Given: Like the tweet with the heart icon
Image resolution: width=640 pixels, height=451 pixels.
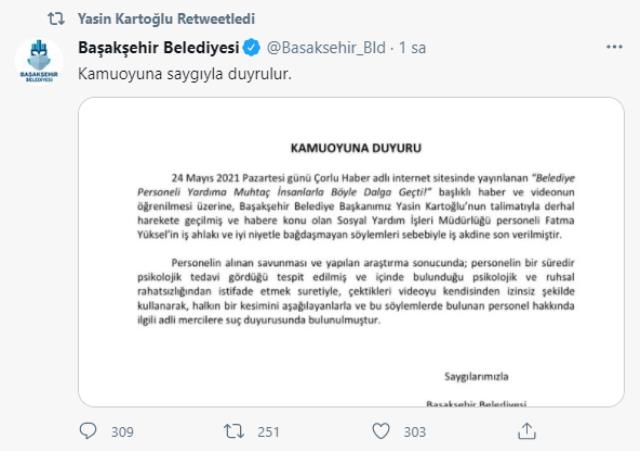Looking at the screenshot, I should tap(381, 431).
